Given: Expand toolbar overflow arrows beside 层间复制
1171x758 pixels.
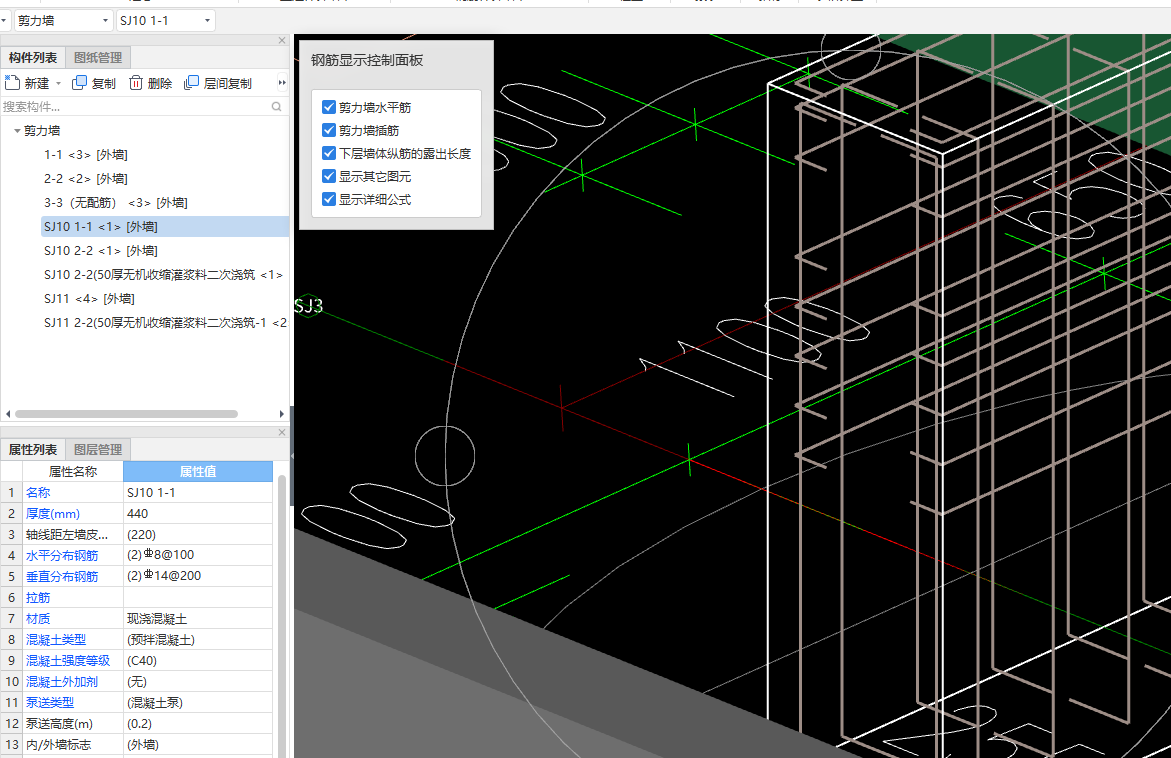Looking at the screenshot, I should [x=282, y=83].
